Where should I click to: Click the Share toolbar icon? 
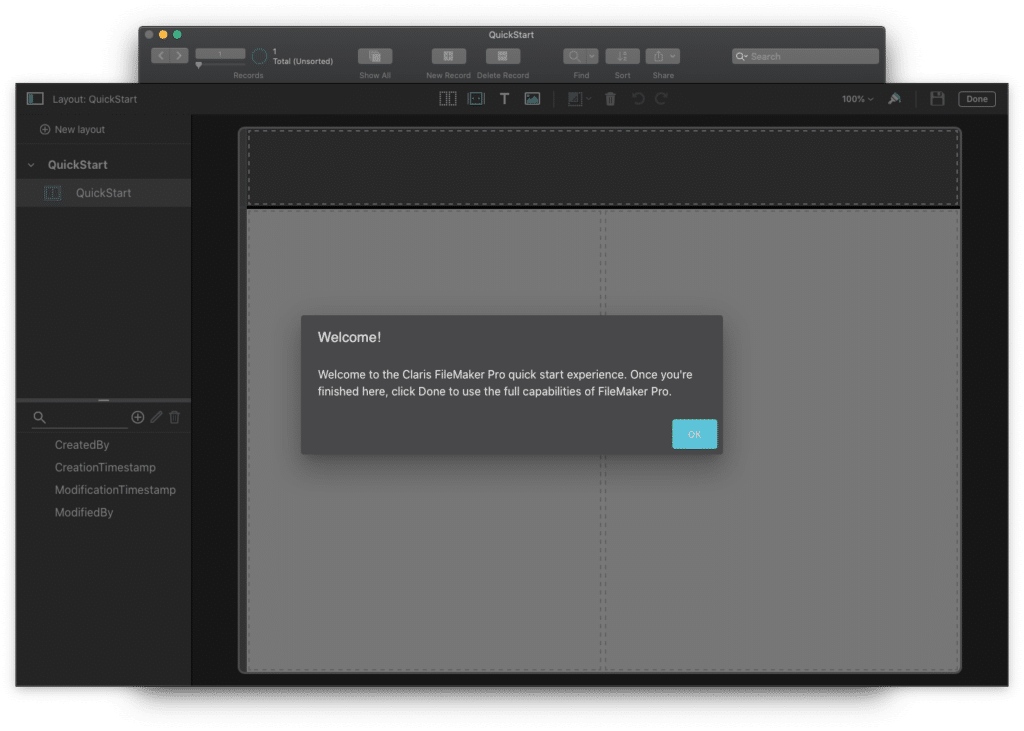(x=658, y=56)
